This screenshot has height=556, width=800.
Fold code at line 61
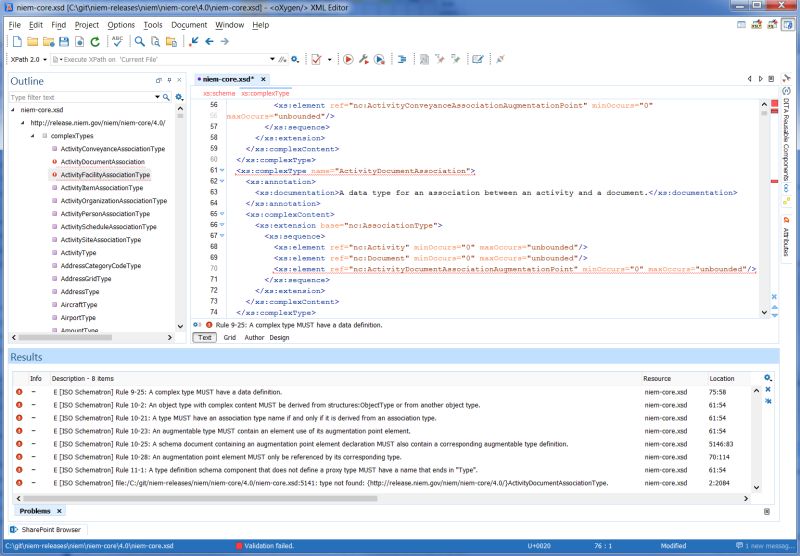tap(222, 170)
